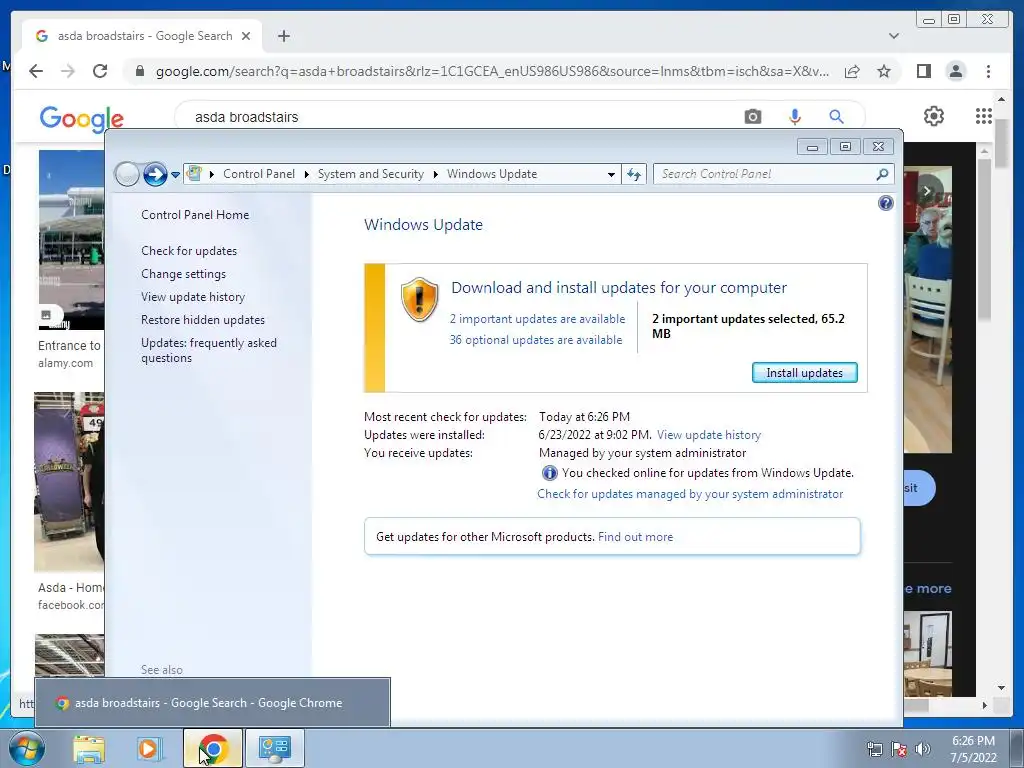1024x768 pixels.
Task: Click the Control Panel back navigation button
Action: click(x=127, y=174)
